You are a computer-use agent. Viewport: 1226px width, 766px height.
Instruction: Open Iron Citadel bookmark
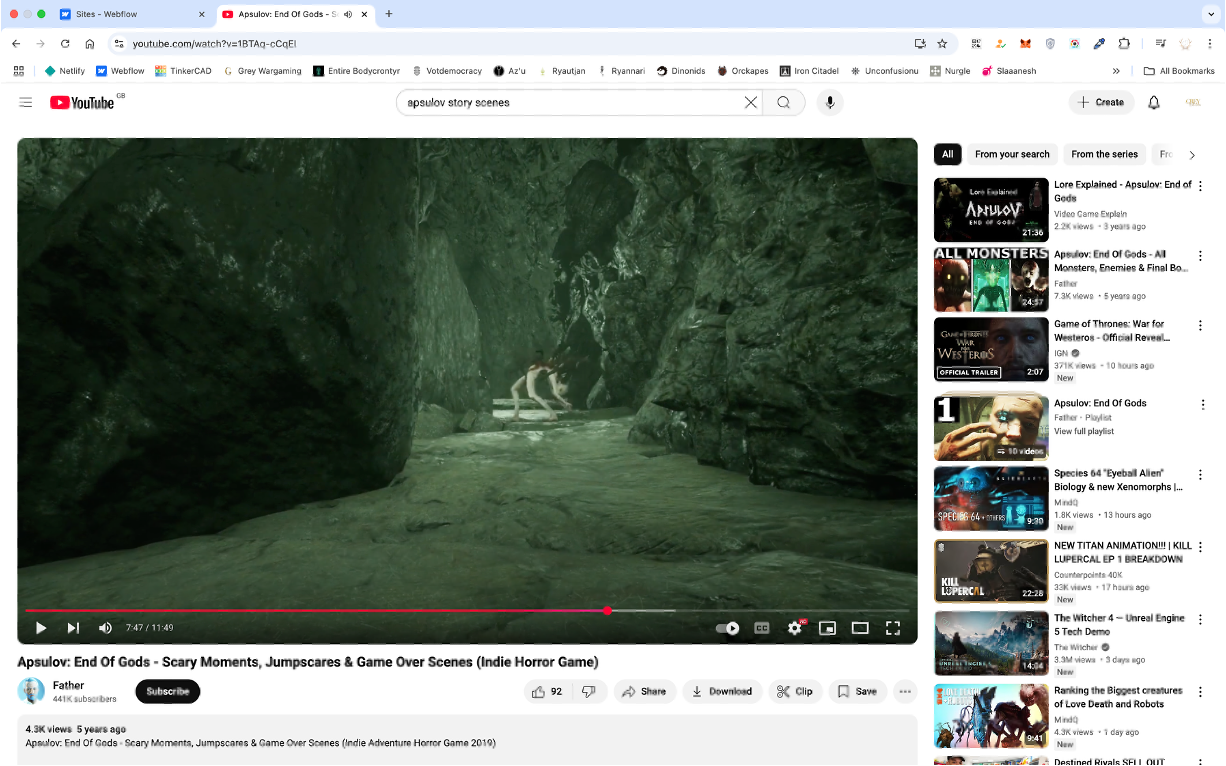click(x=809, y=71)
